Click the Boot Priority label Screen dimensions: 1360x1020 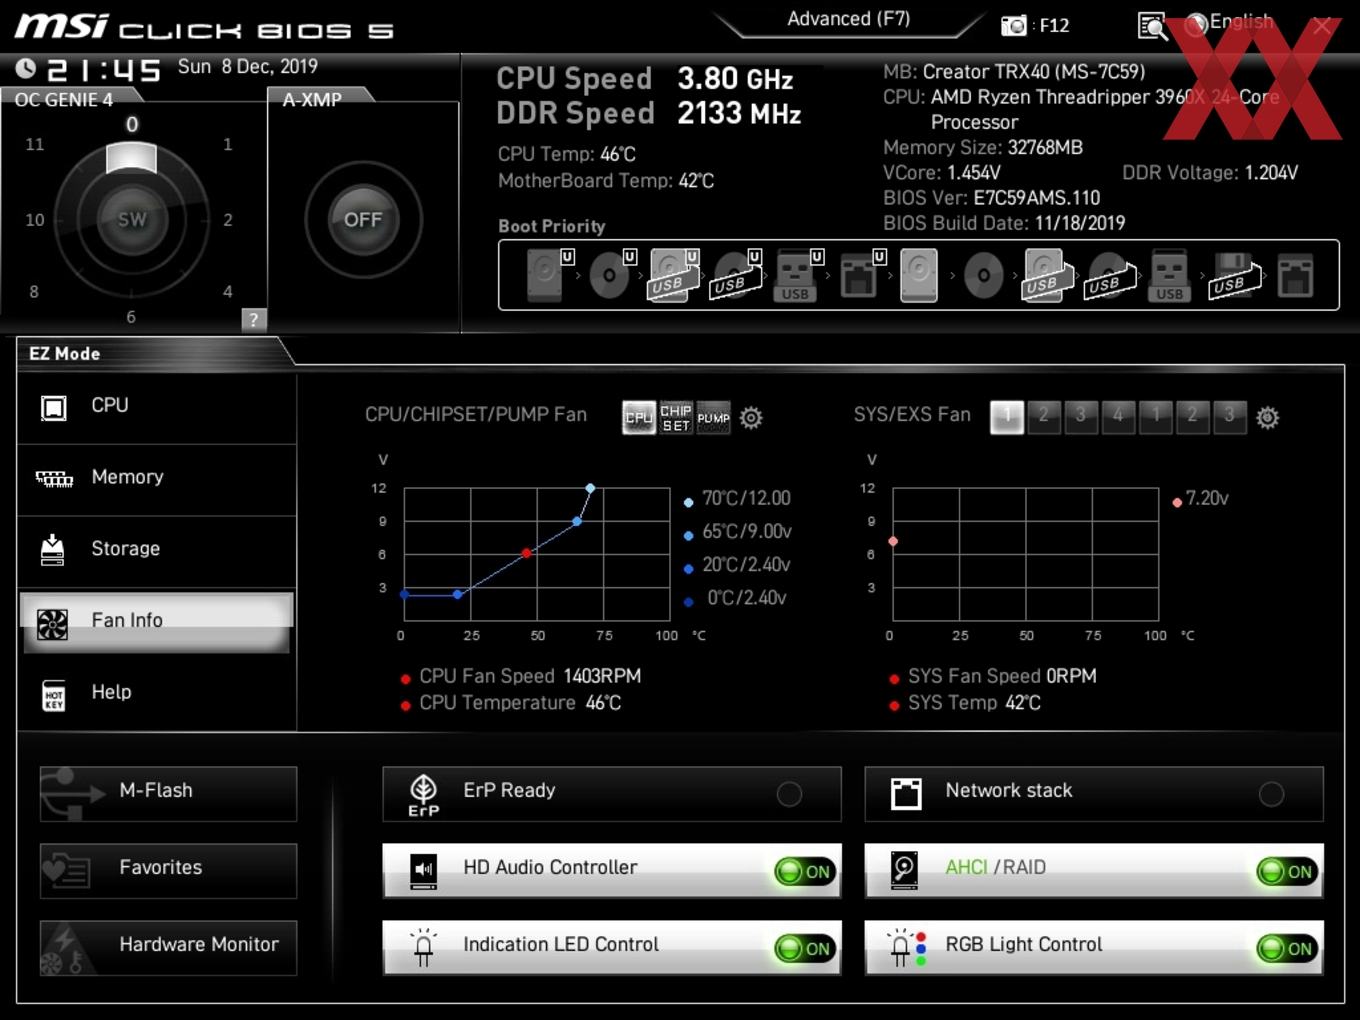pyautogui.click(x=552, y=226)
